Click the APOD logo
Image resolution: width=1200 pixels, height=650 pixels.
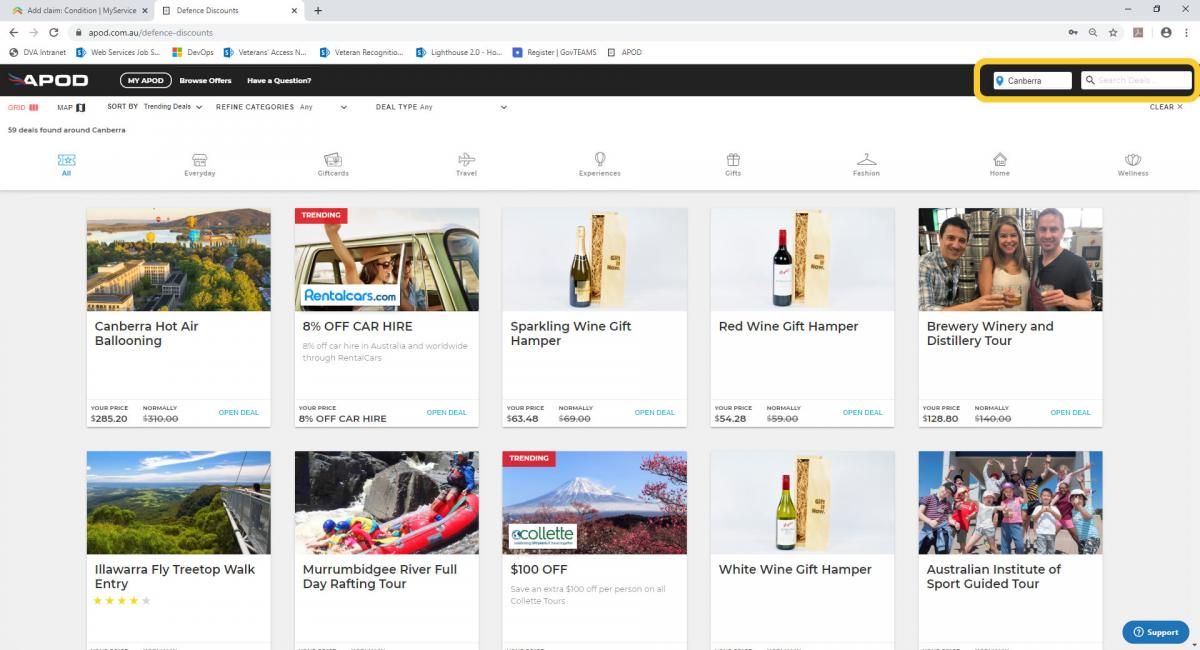pyautogui.click(x=48, y=80)
